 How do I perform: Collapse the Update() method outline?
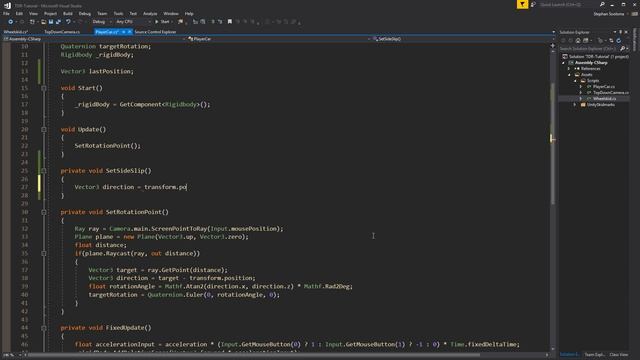click(44, 129)
